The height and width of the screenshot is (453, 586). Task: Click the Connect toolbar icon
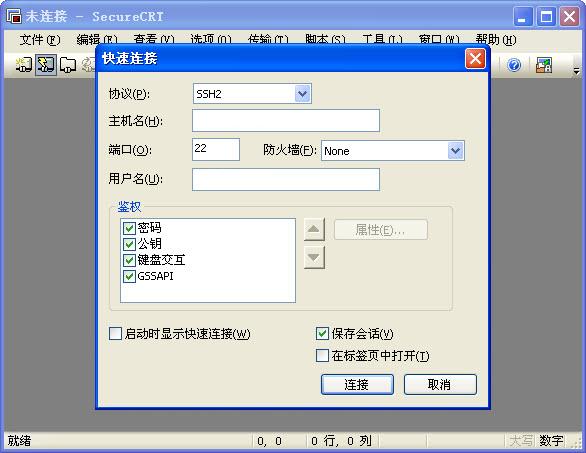pos(24,65)
